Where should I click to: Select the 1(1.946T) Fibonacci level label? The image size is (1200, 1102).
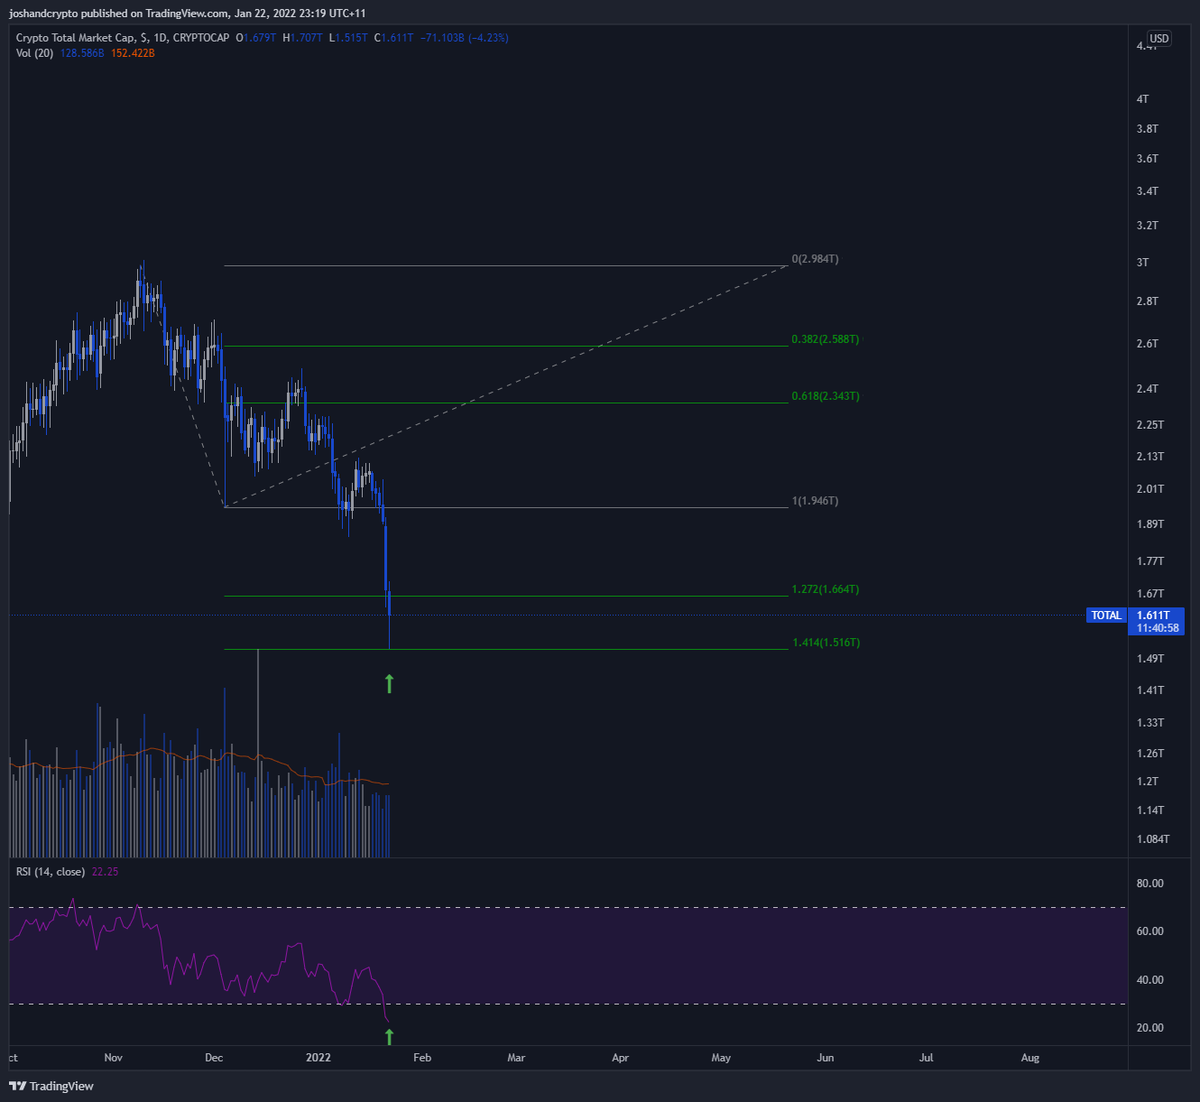[815, 500]
